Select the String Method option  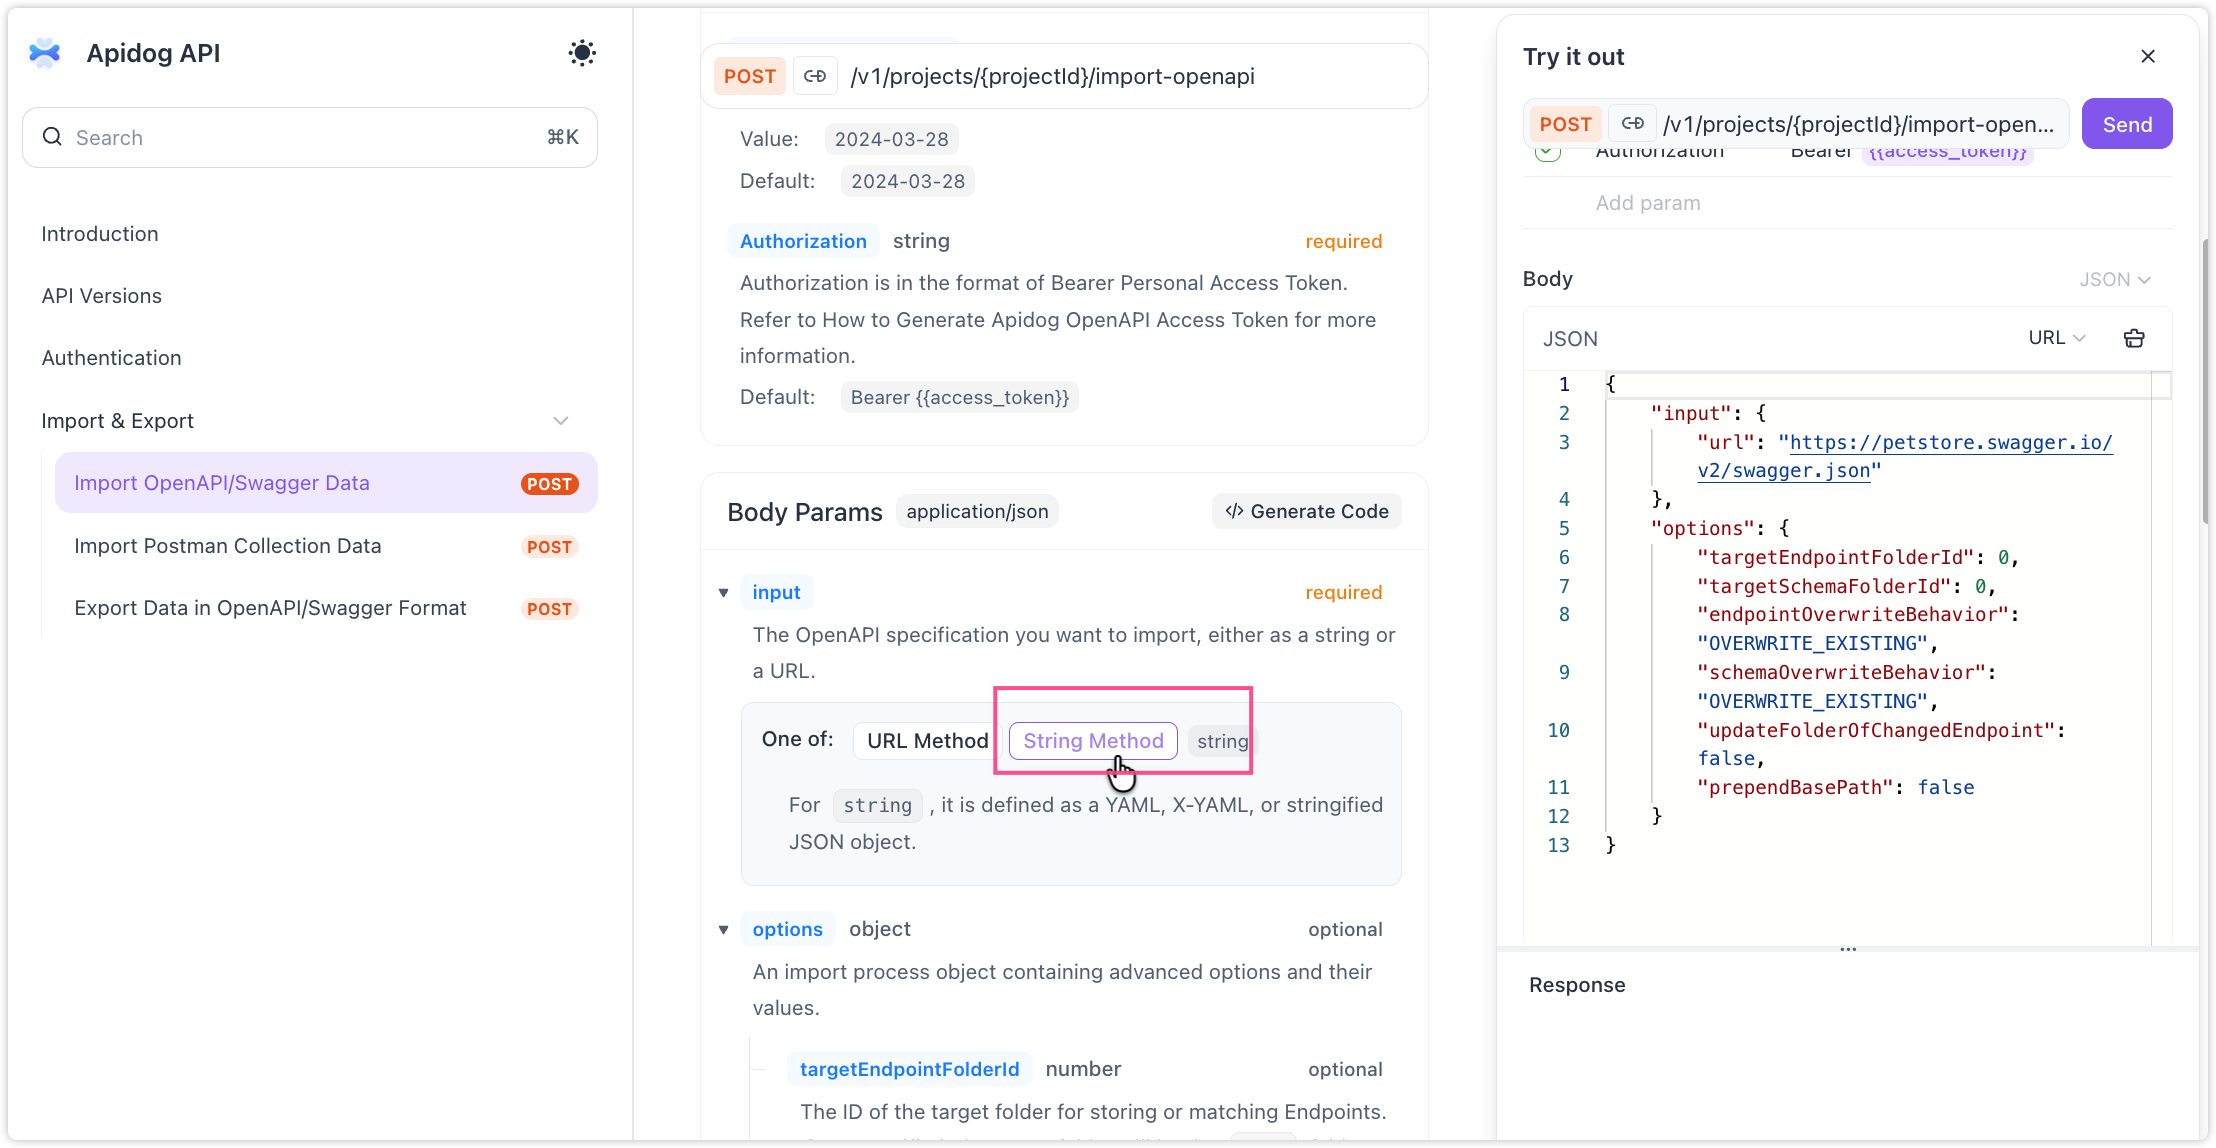1093,741
